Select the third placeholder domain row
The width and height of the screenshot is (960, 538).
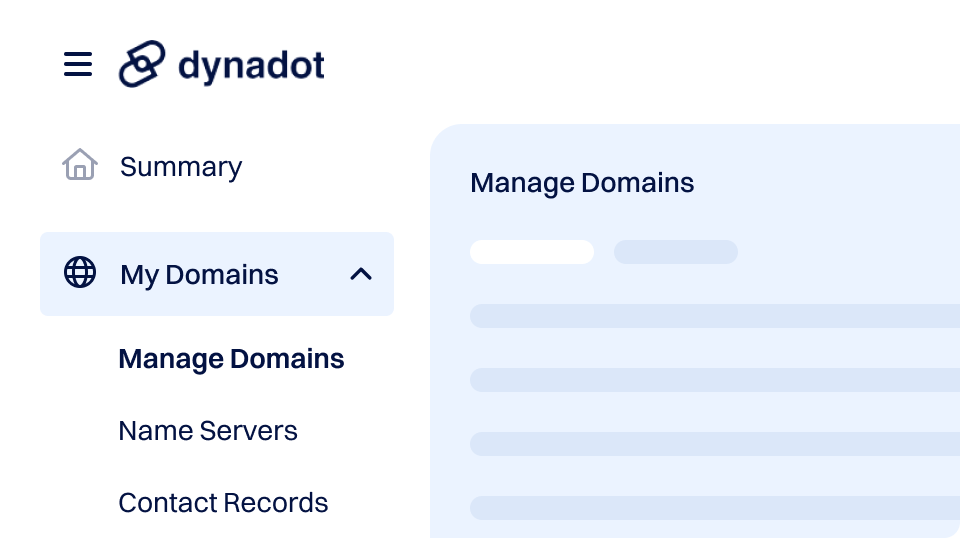(x=714, y=444)
